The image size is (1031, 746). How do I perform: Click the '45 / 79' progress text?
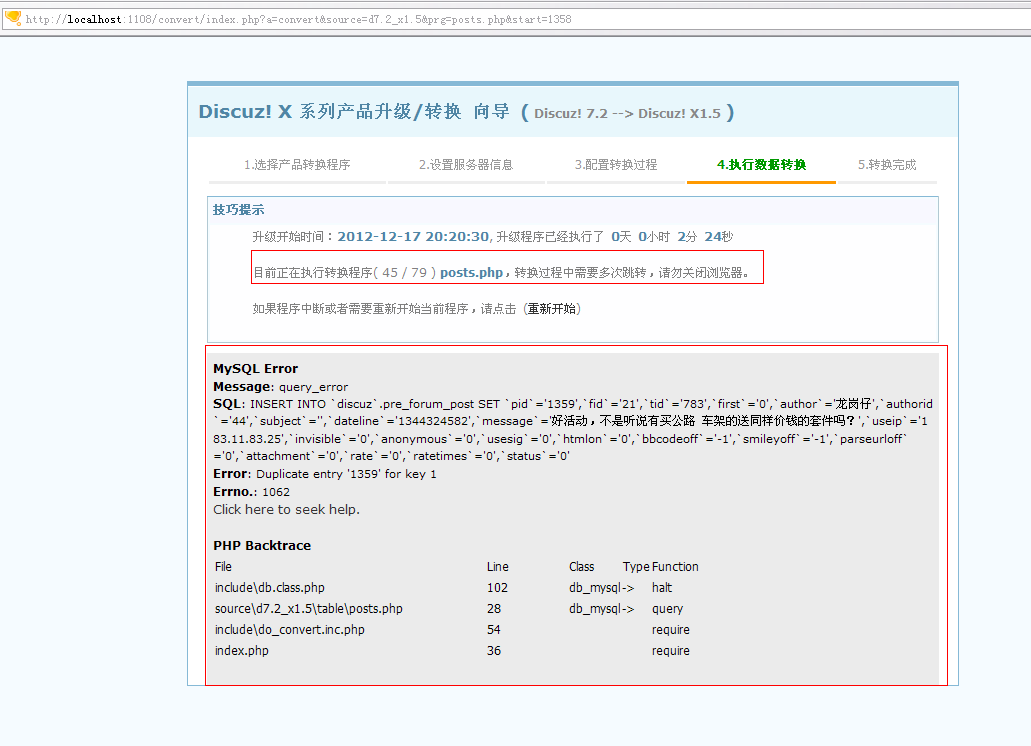pyautogui.click(x=404, y=273)
